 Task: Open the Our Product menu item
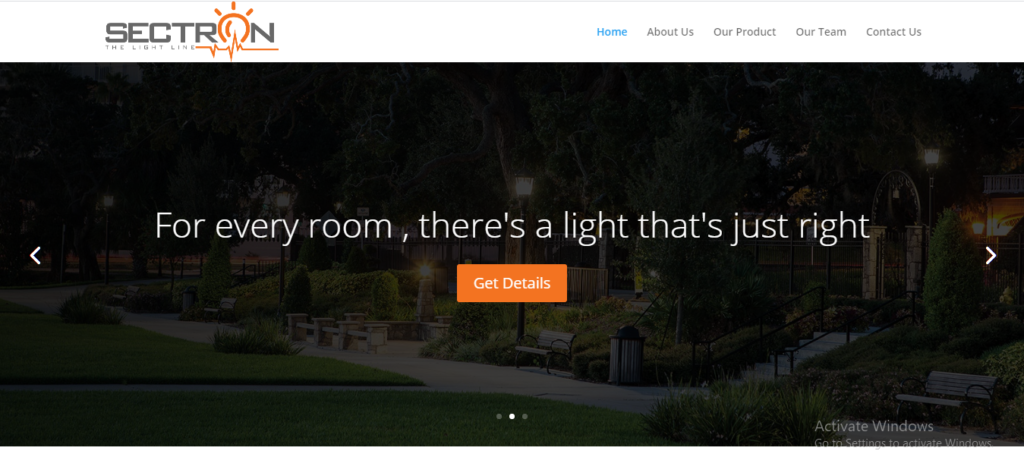click(744, 31)
